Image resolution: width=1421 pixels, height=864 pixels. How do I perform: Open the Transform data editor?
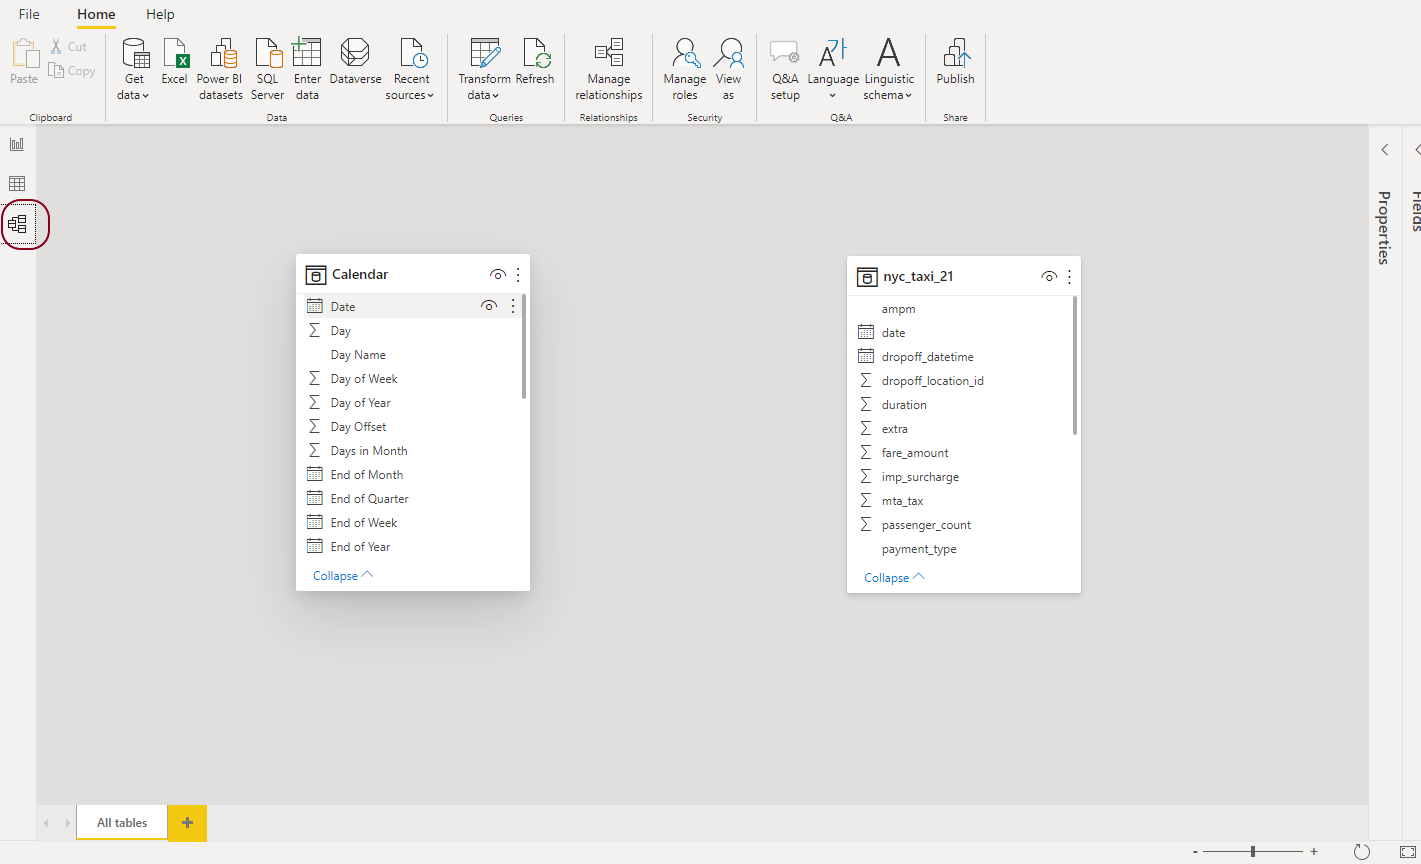[x=484, y=68]
